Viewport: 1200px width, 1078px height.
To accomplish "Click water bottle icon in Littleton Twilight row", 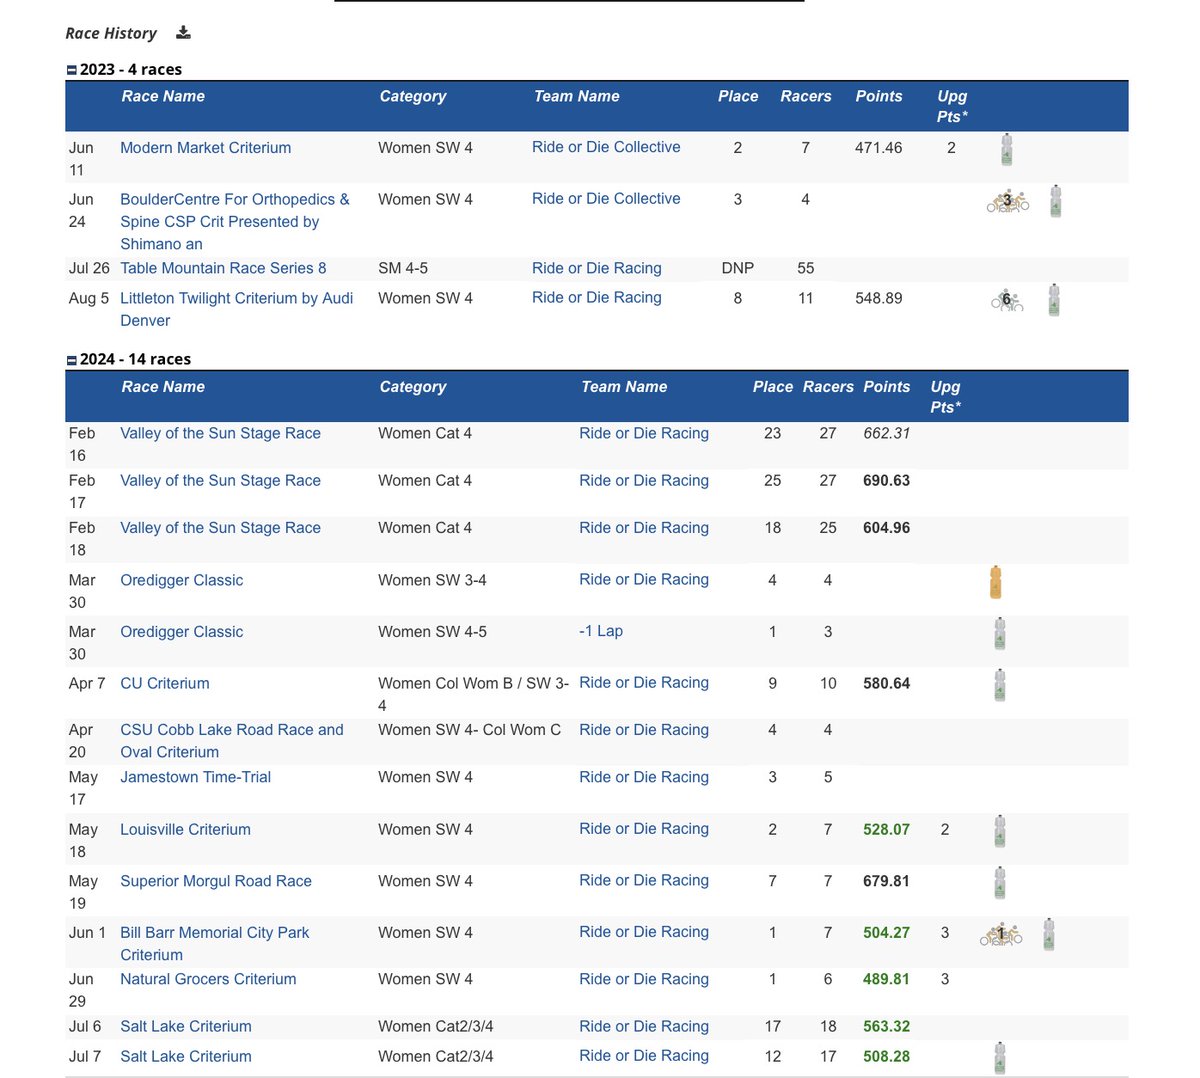I will pos(1054,300).
